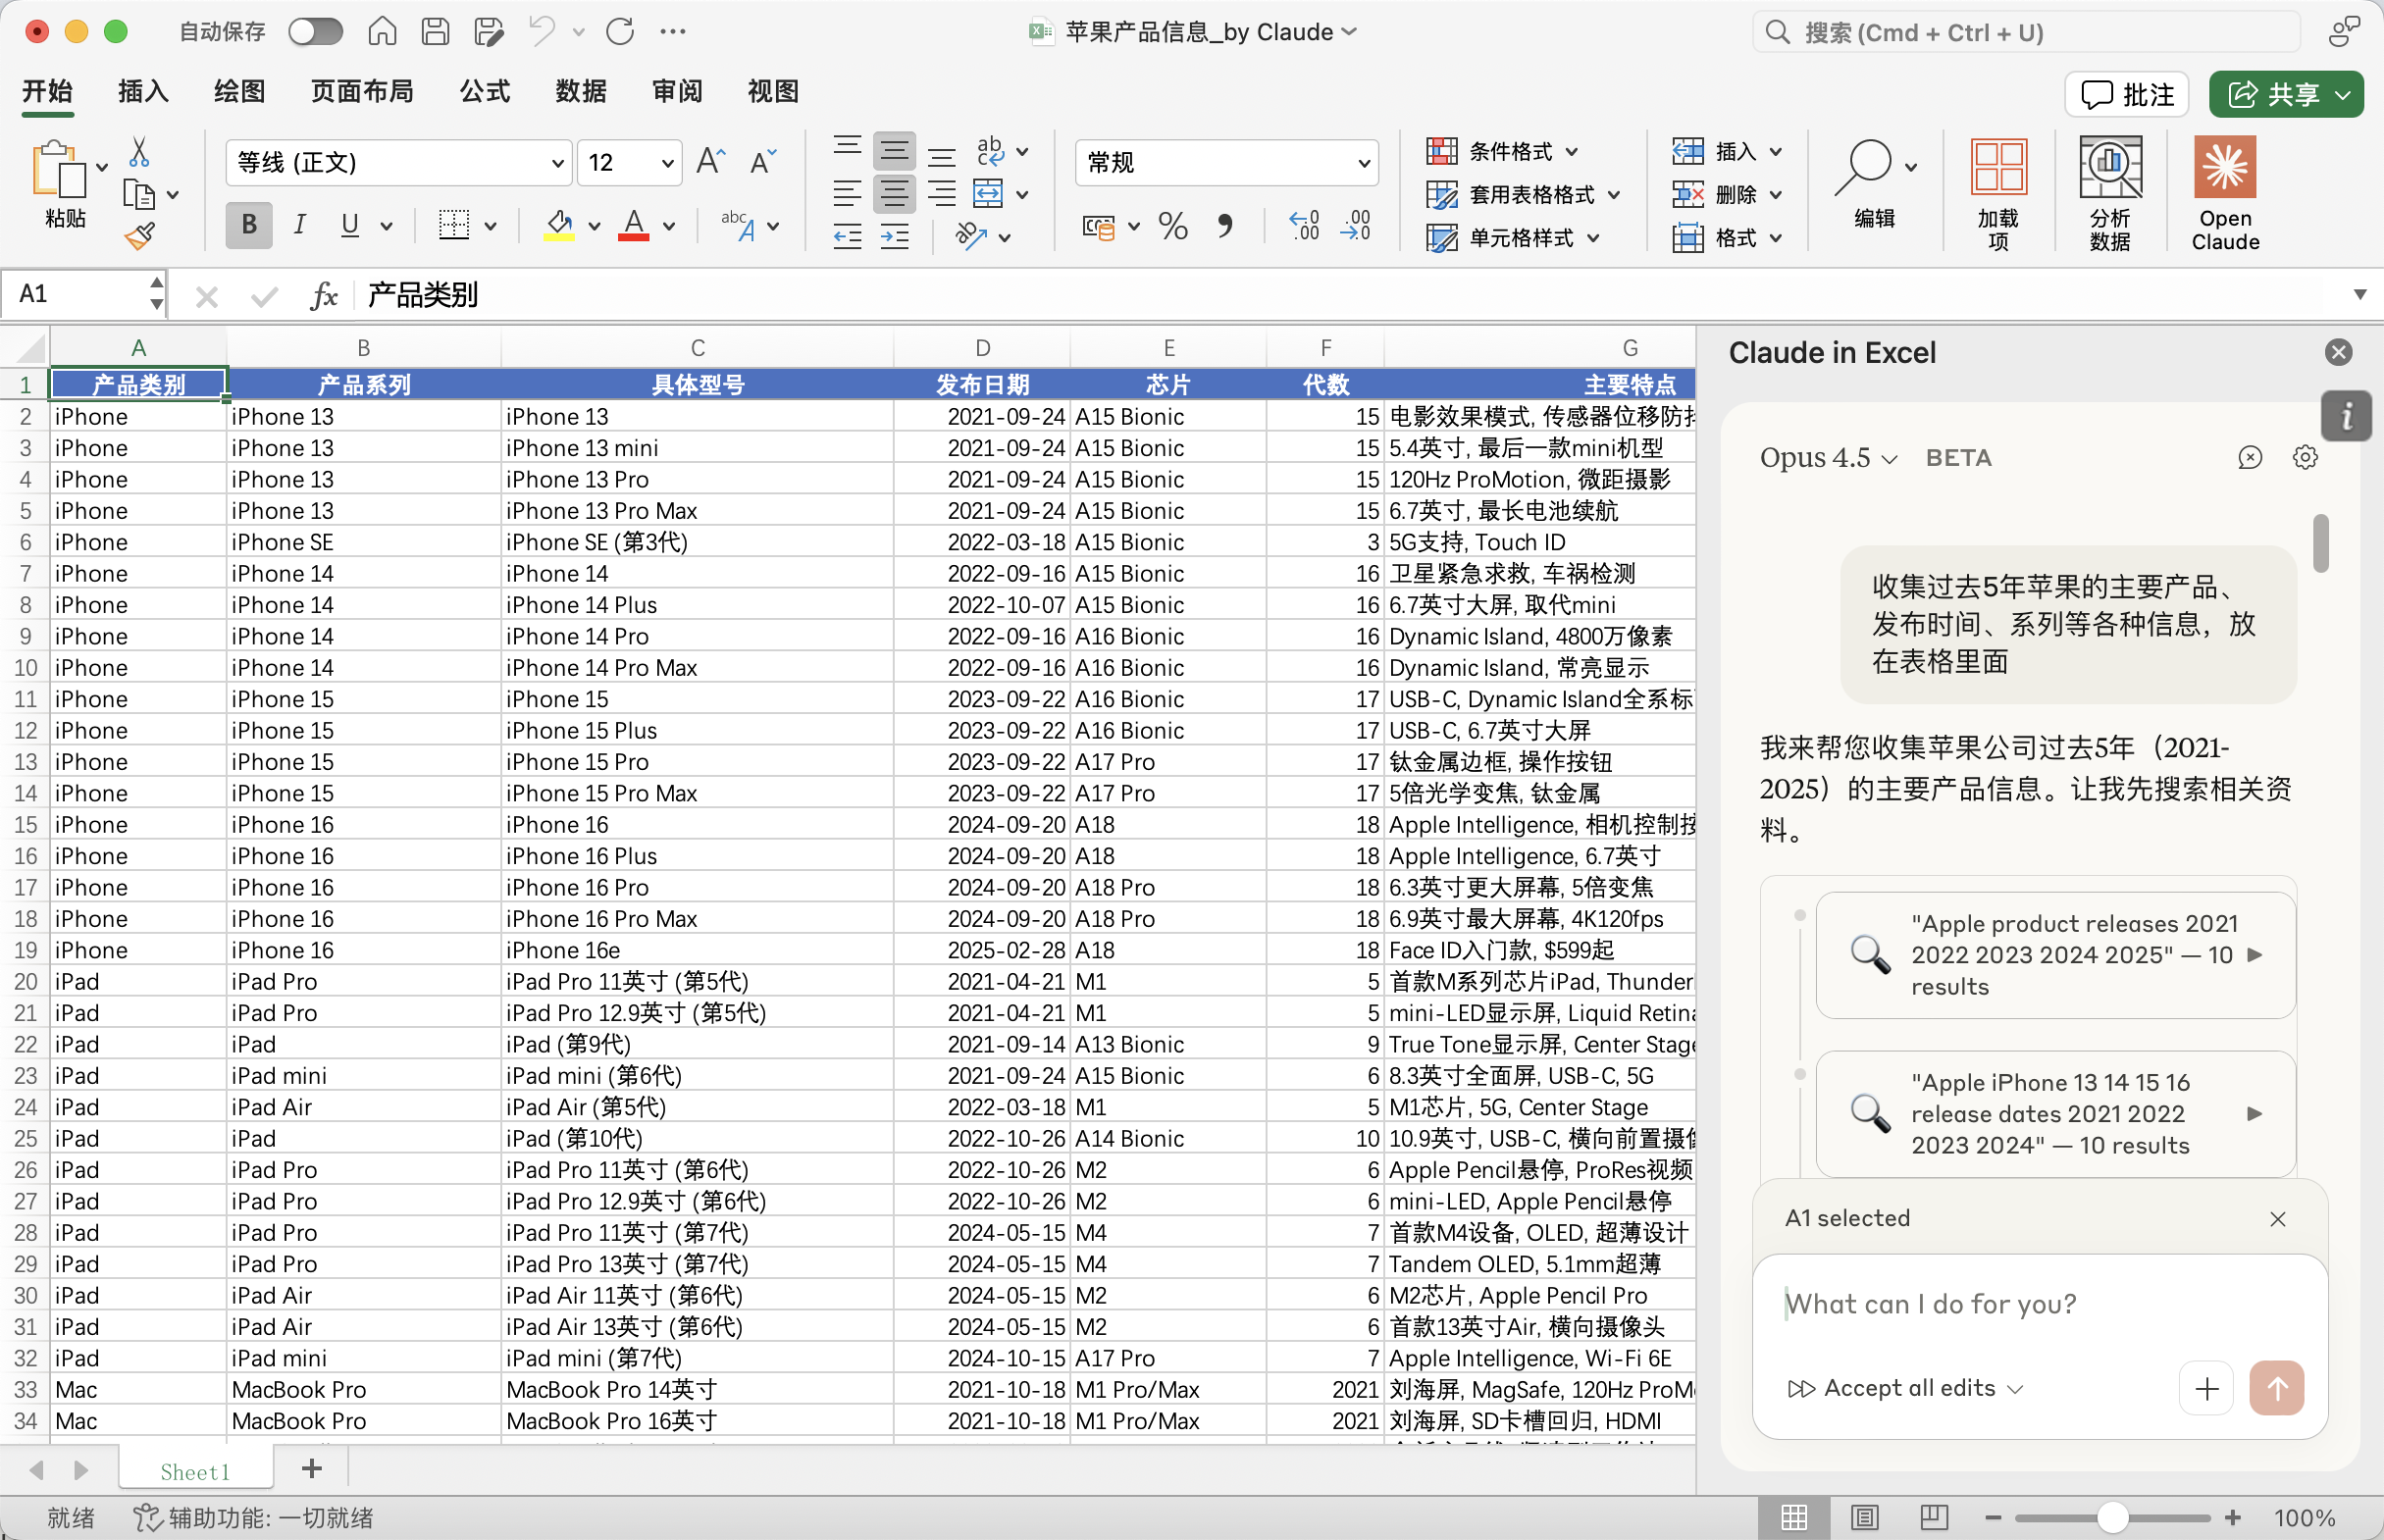Open Claude panel settings gear
Viewport: 2384px width, 1540px height.
pyautogui.click(x=2306, y=457)
